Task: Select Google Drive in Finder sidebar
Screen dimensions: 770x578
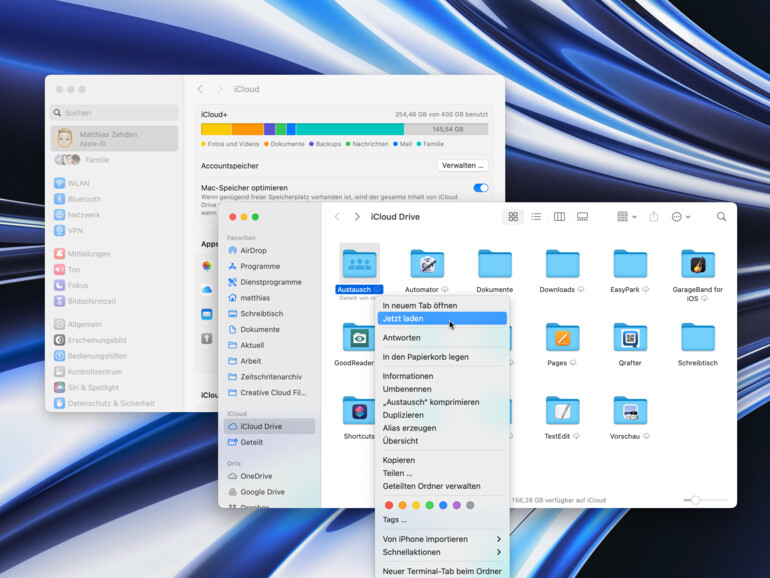Action: [269, 492]
